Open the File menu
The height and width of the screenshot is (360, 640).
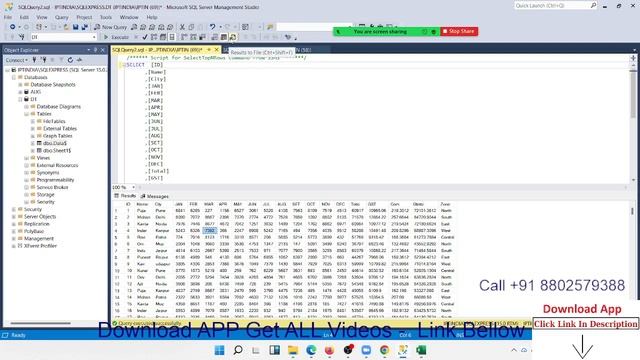8,17
